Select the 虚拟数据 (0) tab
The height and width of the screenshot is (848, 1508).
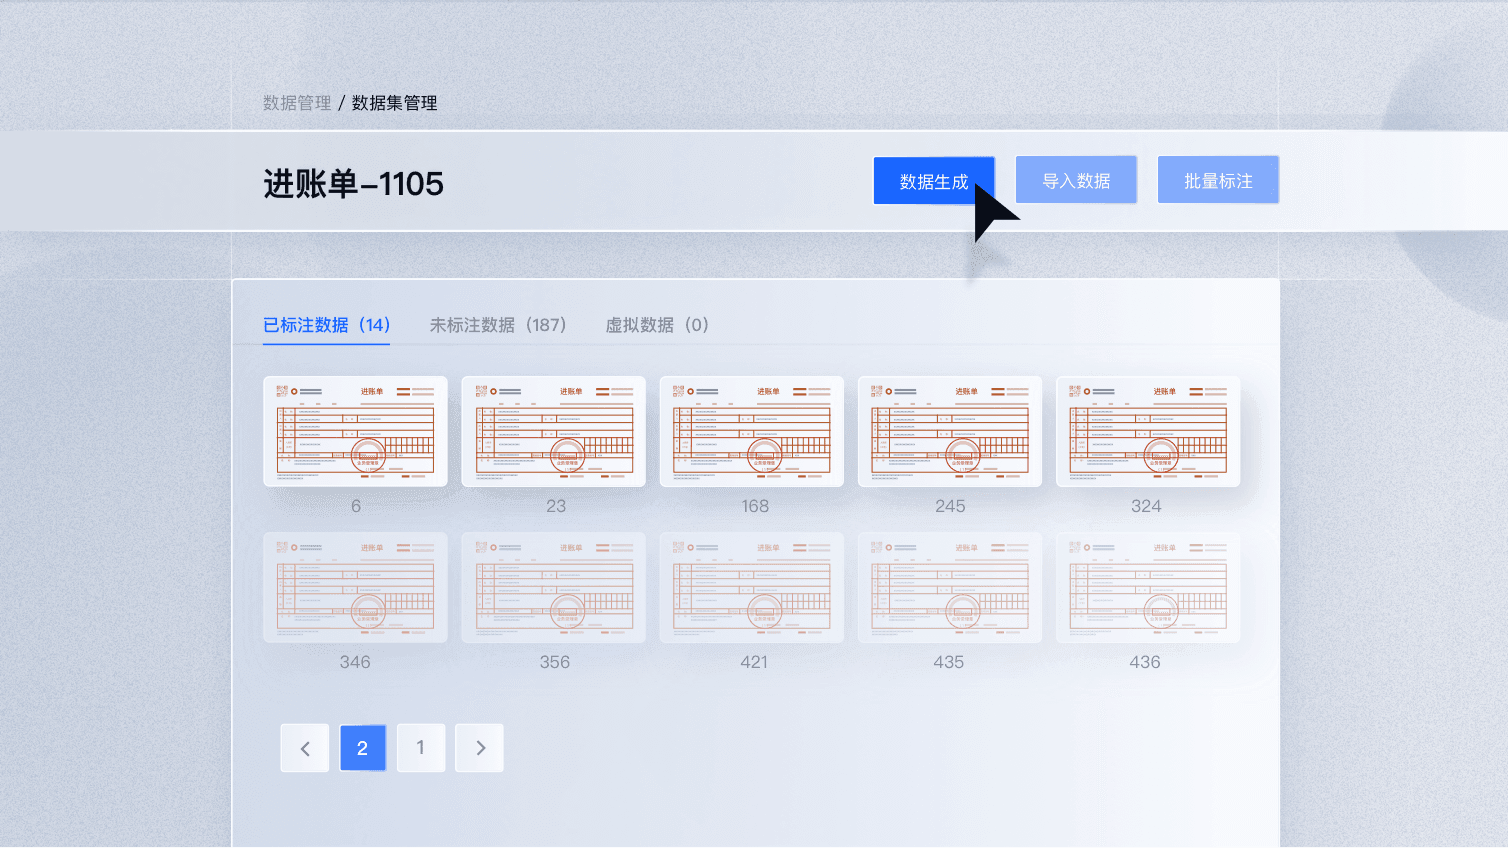point(657,325)
